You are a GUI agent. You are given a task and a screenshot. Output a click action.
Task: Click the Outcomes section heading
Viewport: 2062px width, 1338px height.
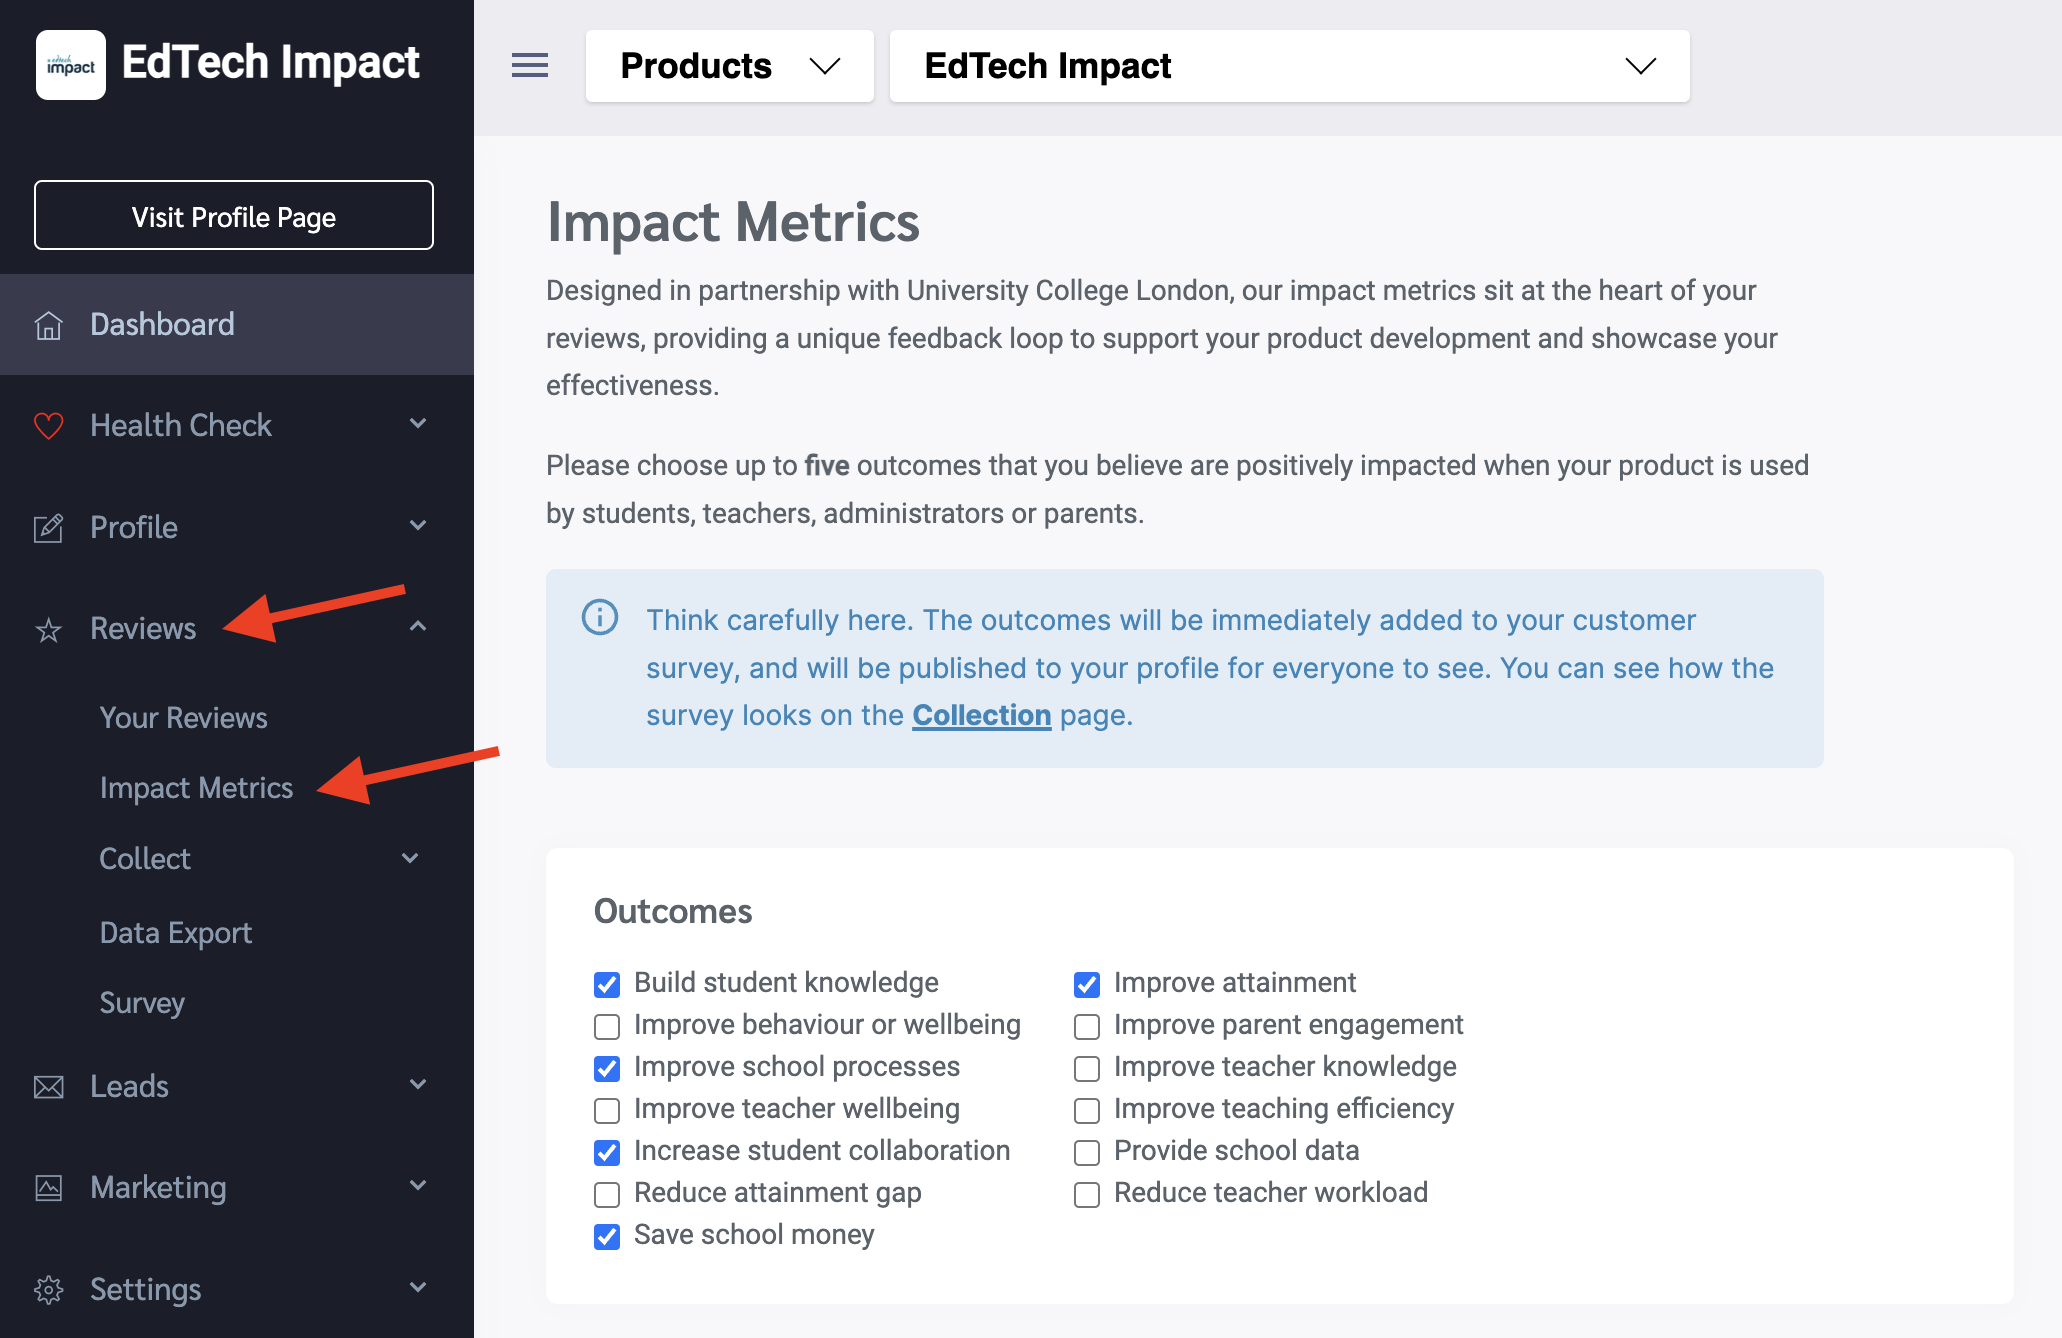point(673,912)
